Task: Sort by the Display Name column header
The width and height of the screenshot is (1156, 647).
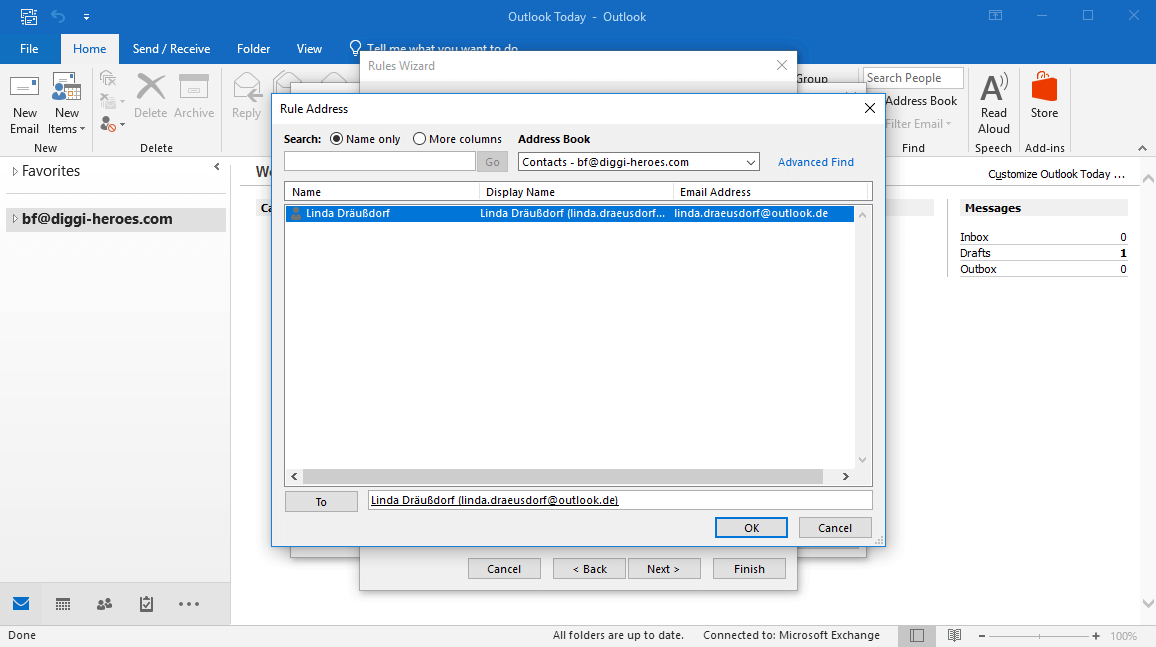Action: coord(577,192)
